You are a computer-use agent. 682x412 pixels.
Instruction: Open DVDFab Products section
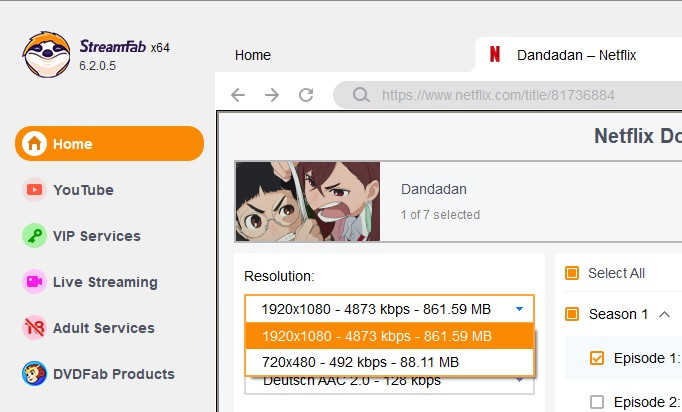[x=113, y=374]
